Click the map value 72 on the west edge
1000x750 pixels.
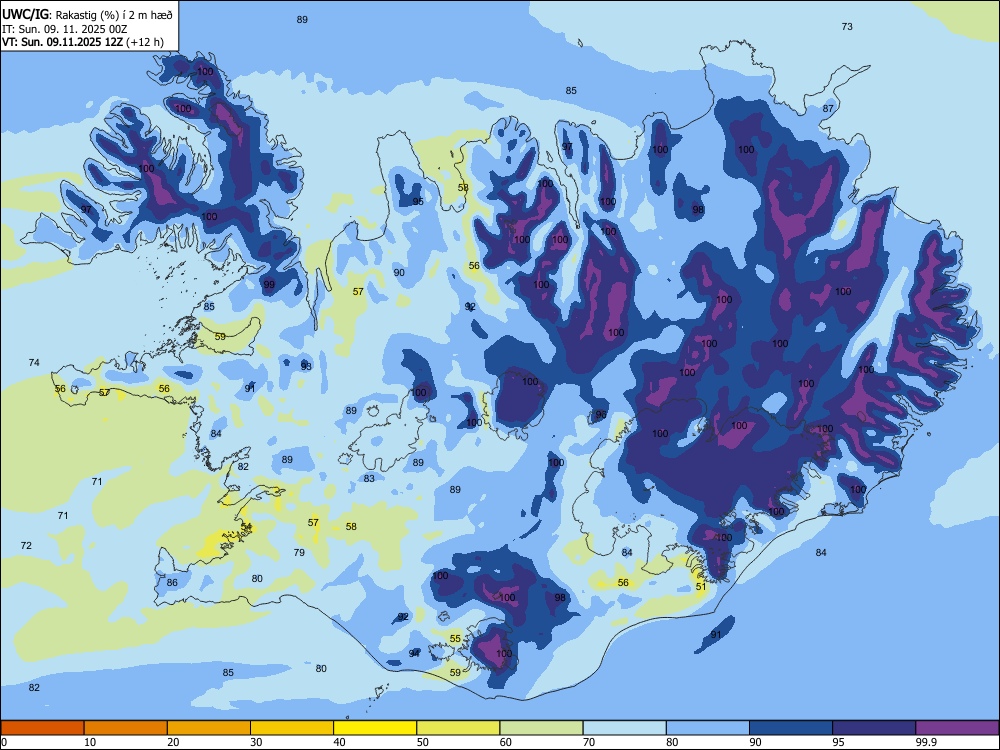pos(26,545)
